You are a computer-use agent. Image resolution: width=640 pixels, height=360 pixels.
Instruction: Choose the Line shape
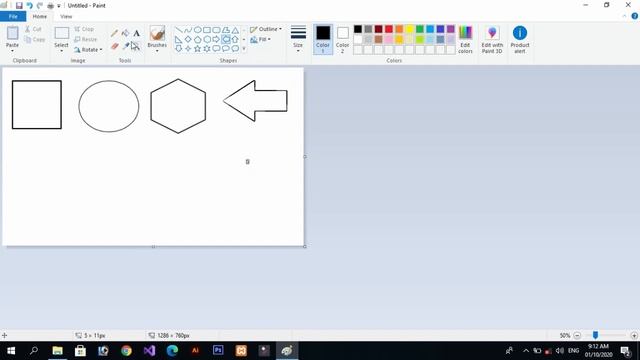(179, 30)
